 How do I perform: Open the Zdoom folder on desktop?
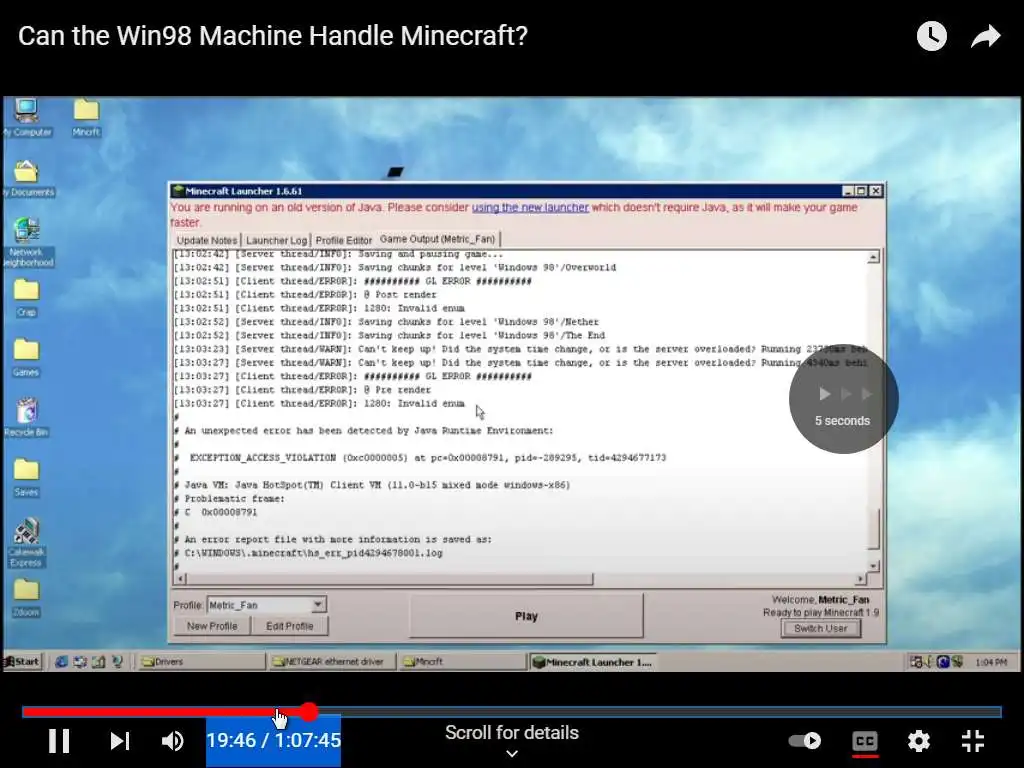[26, 598]
